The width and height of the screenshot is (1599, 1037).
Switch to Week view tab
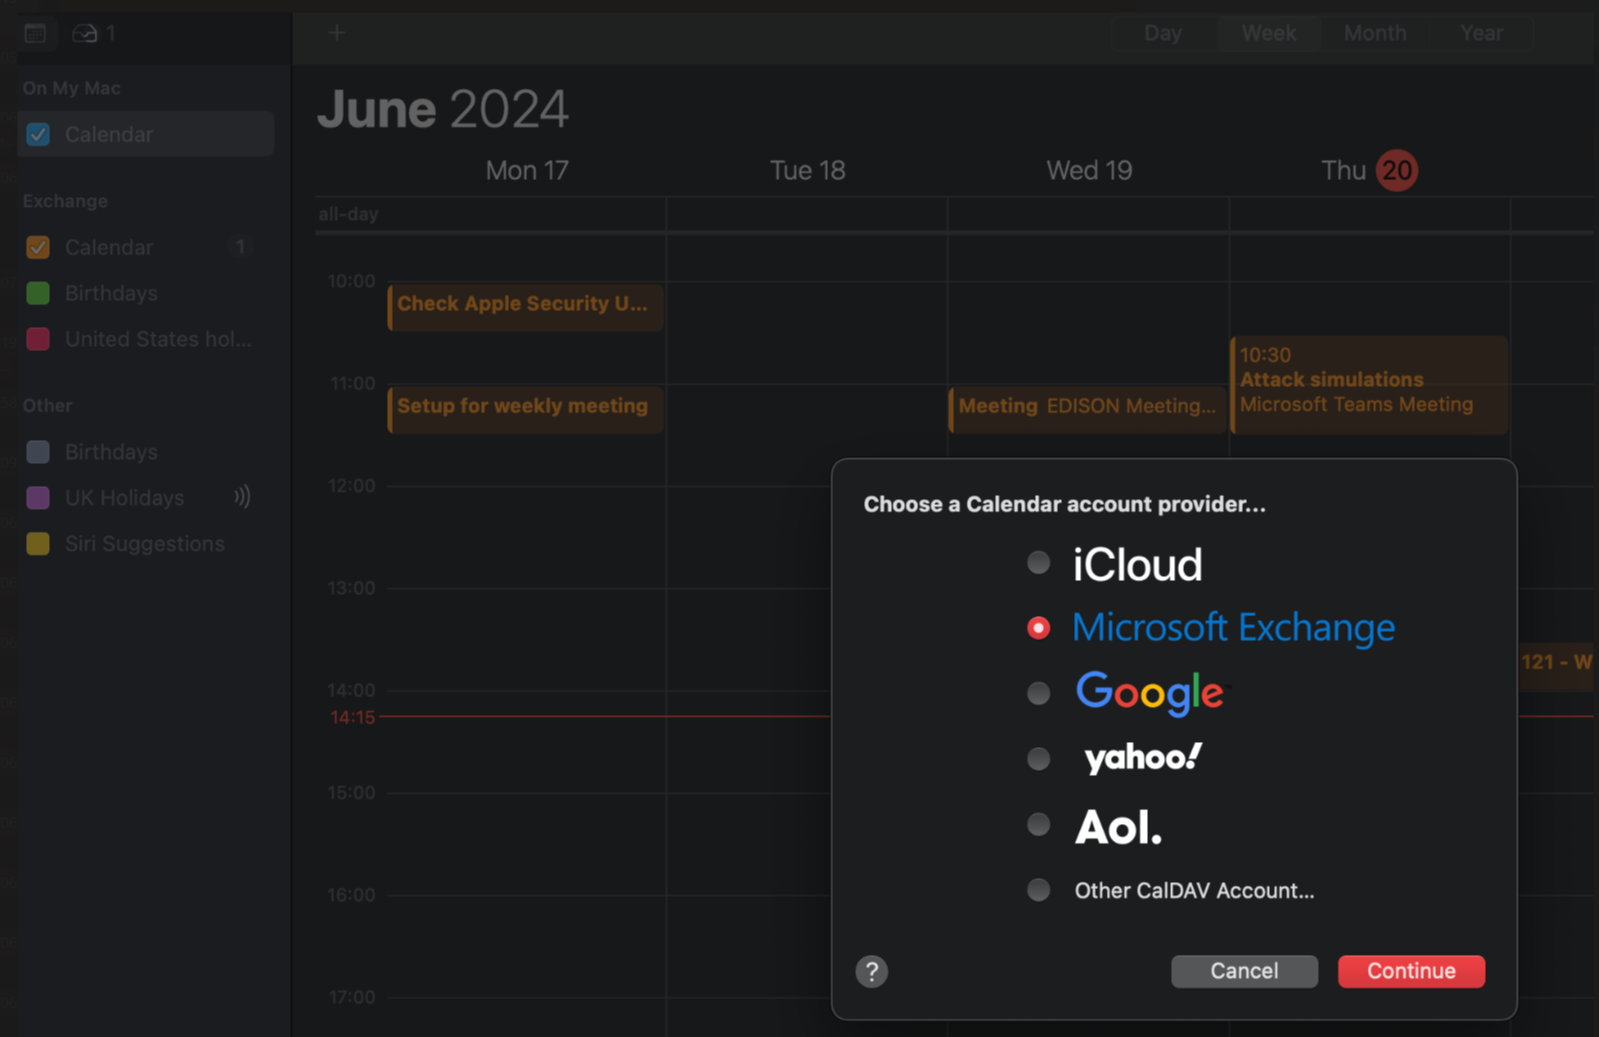tap(1269, 33)
